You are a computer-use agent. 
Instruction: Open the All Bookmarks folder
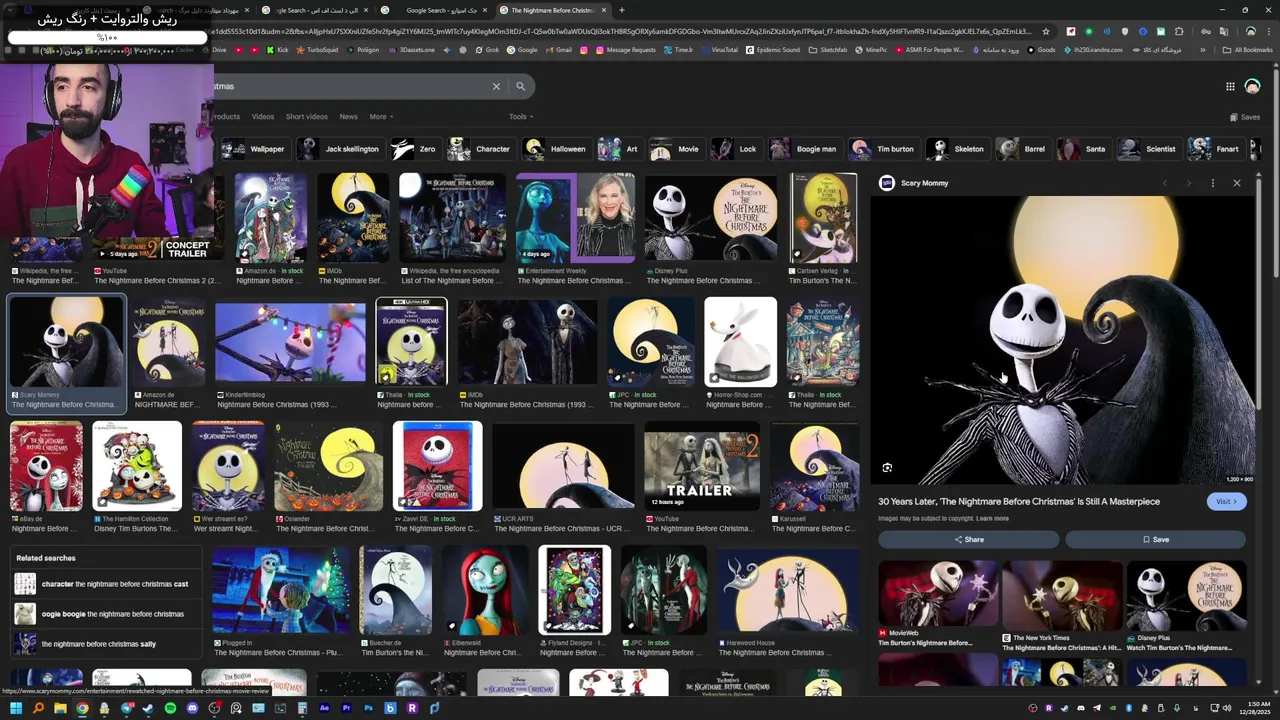tap(1248, 50)
